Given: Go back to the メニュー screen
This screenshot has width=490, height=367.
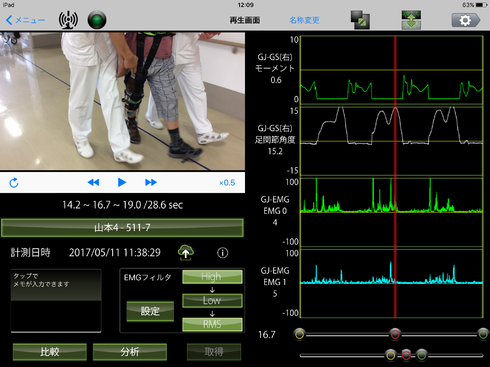Looking at the screenshot, I should [25, 20].
